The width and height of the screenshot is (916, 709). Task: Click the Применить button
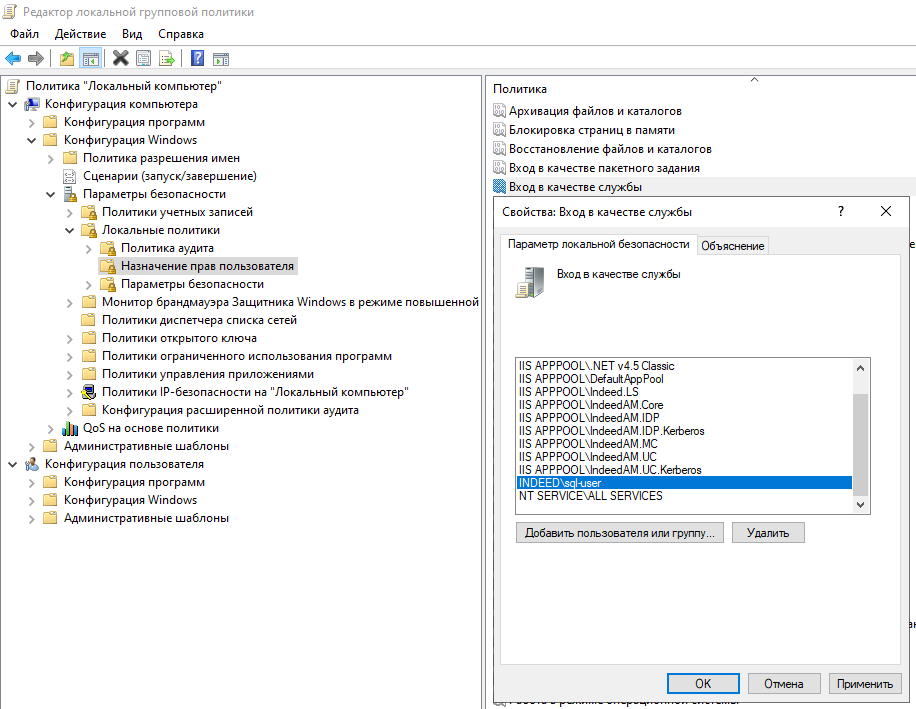pyautogui.click(x=865, y=684)
